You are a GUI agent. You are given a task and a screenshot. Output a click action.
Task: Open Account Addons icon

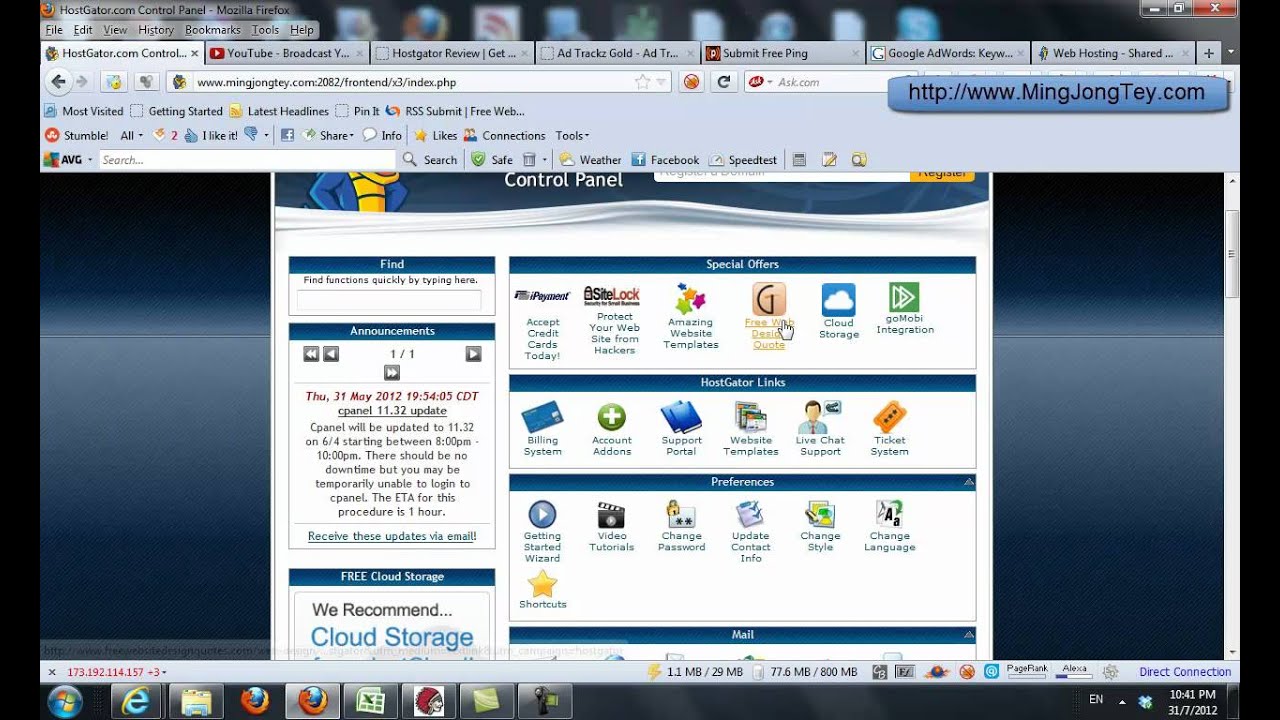click(x=611, y=417)
